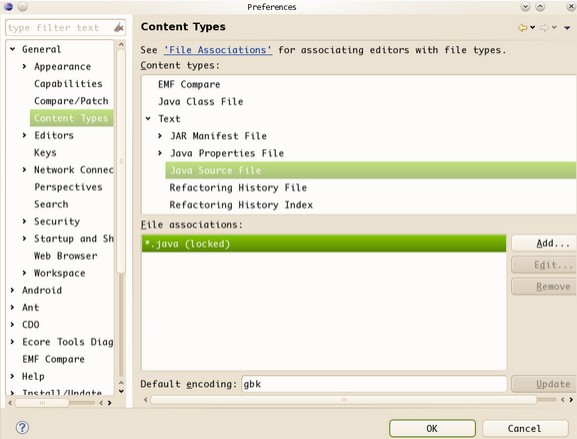
Task: Click the help question mark icon
Action: 22,428
